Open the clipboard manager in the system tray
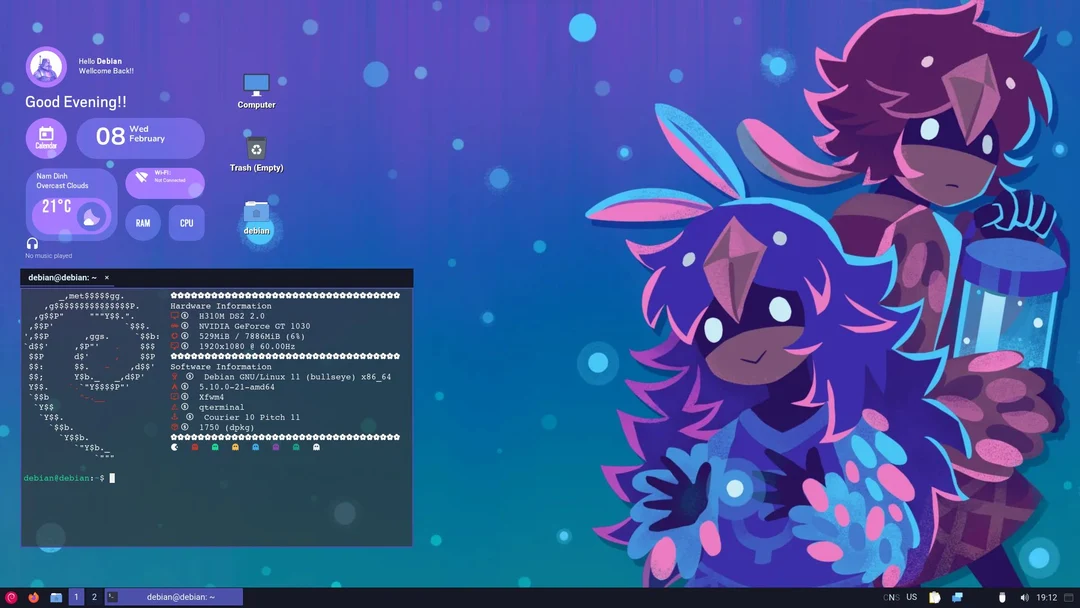Viewport: 1080px width, 608px height. click(x=933, y=596)
